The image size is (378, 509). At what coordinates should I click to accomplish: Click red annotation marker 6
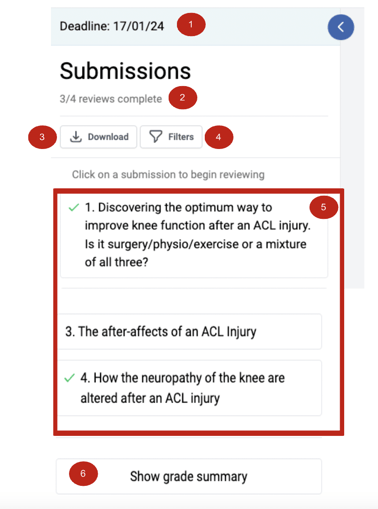pos(83,473)
